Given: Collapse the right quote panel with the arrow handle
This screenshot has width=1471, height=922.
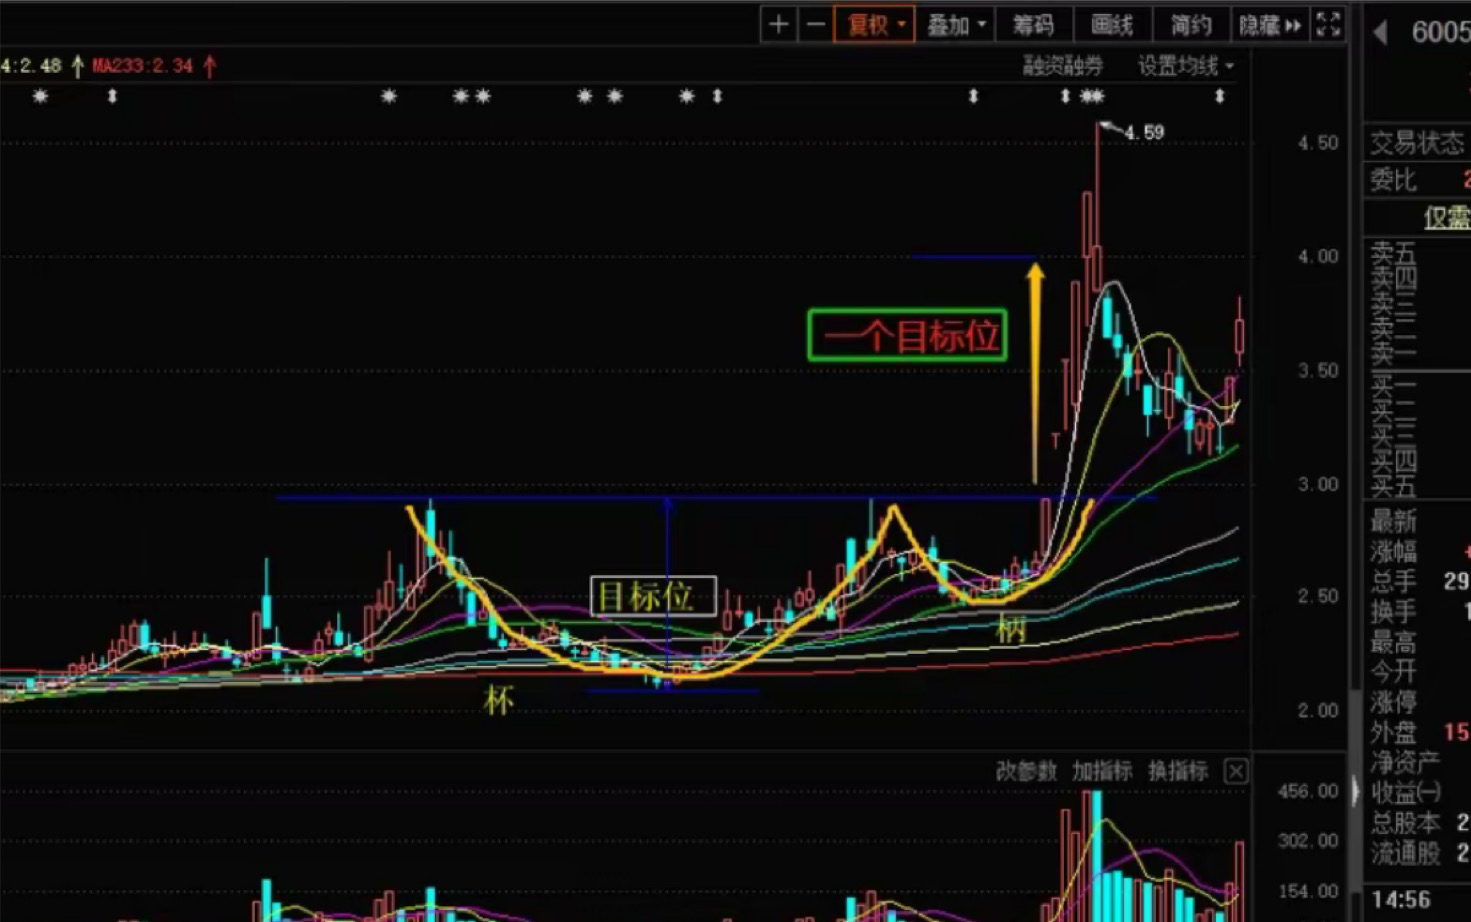Looking at the screenshot, I should 1356,792.
